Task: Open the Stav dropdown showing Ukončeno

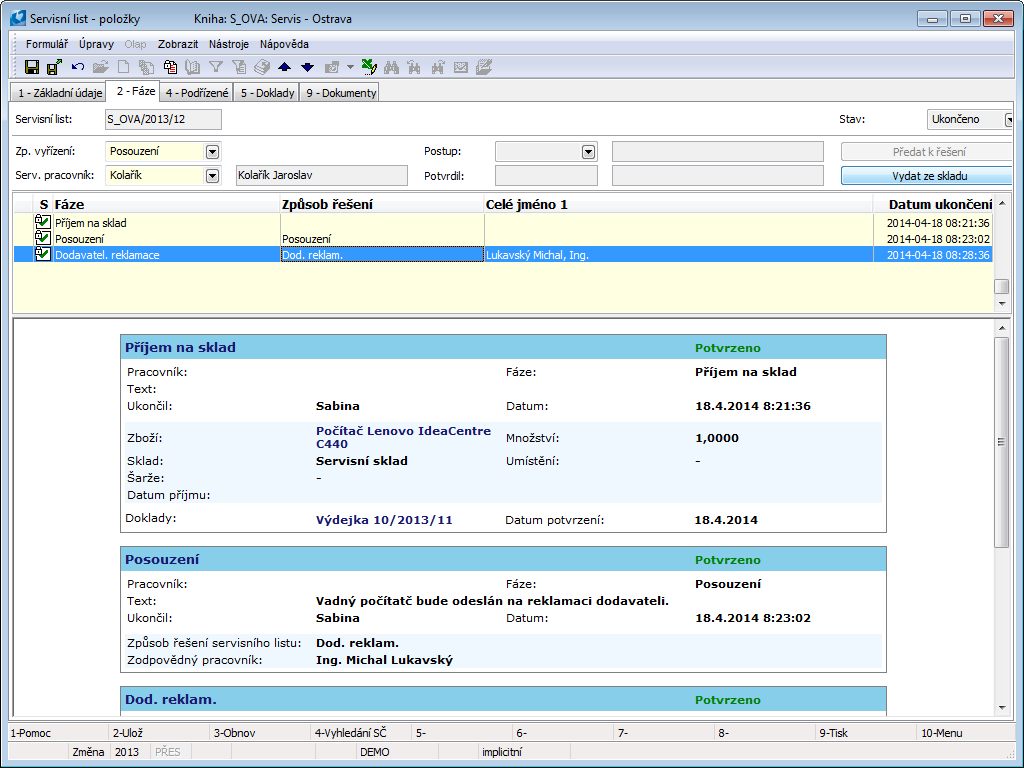Action: pos(1009,120)
